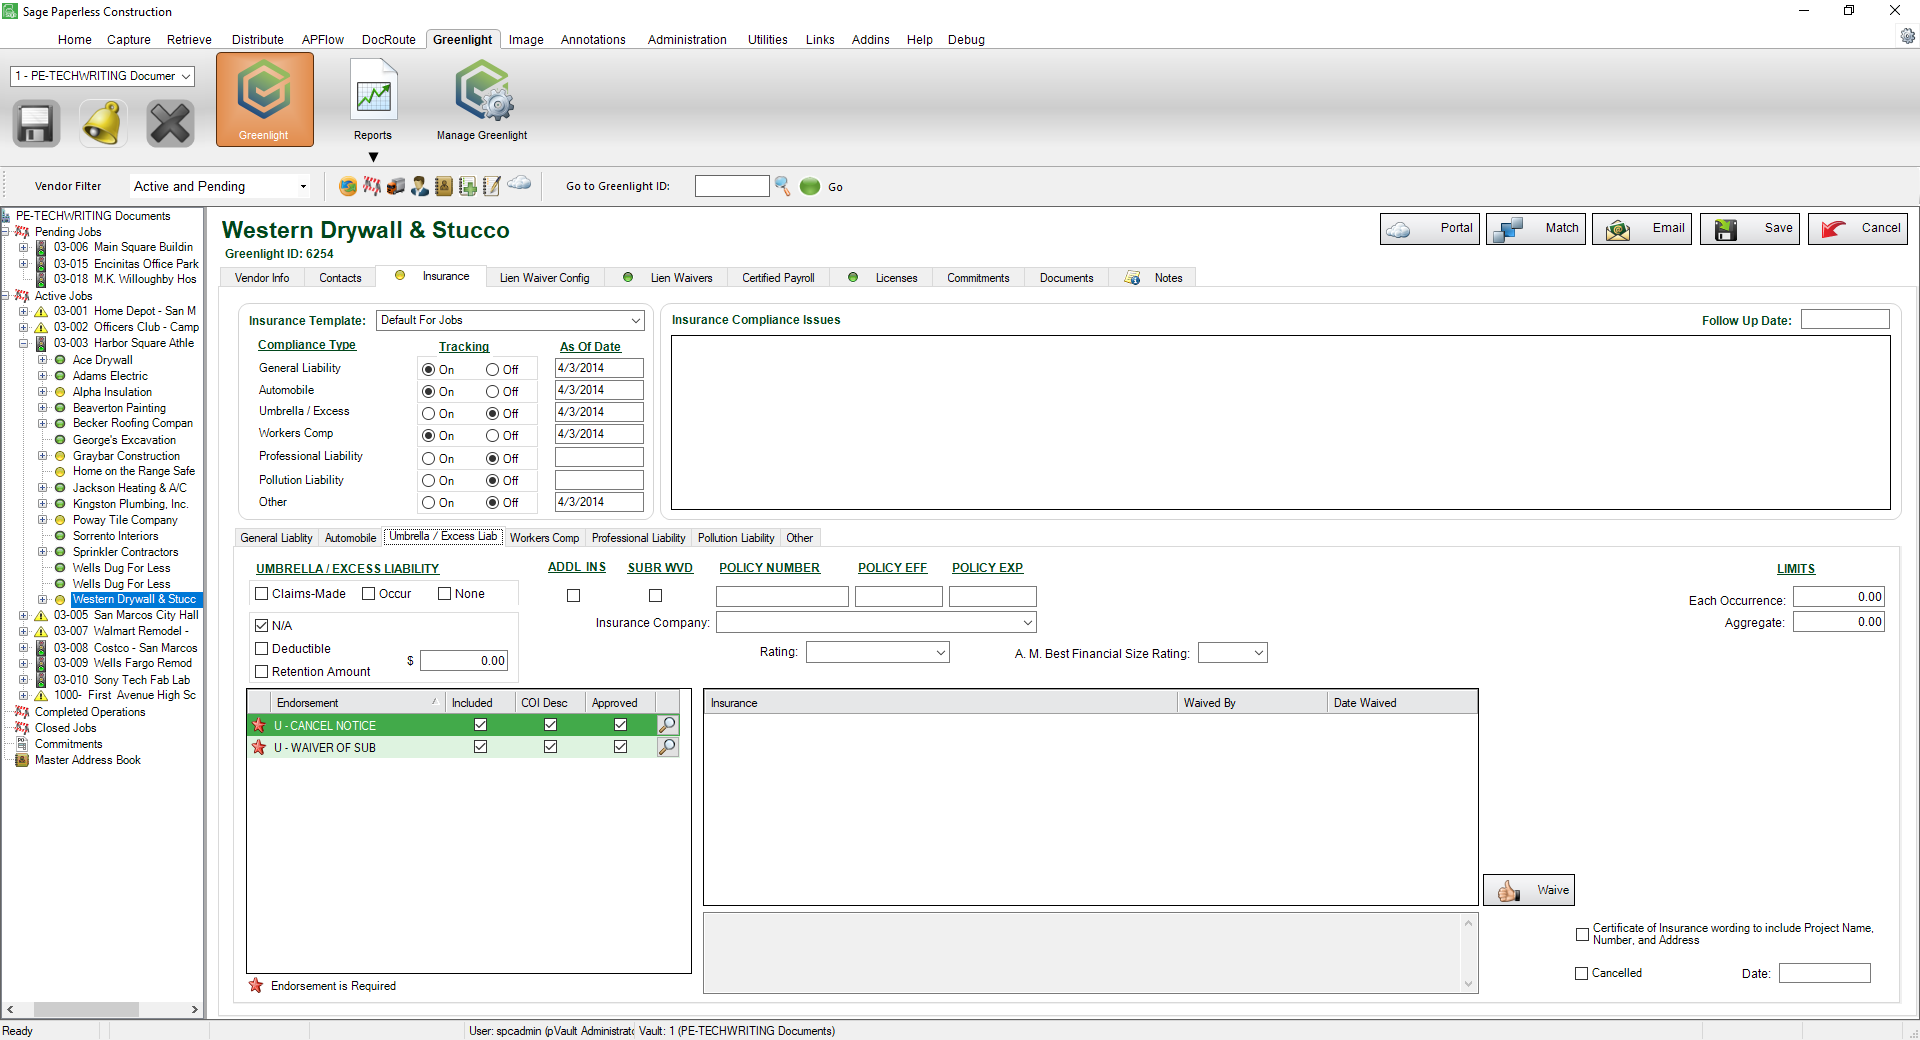Click the Notes tab icon
1920x1040 pixels.
[1132, 278]
